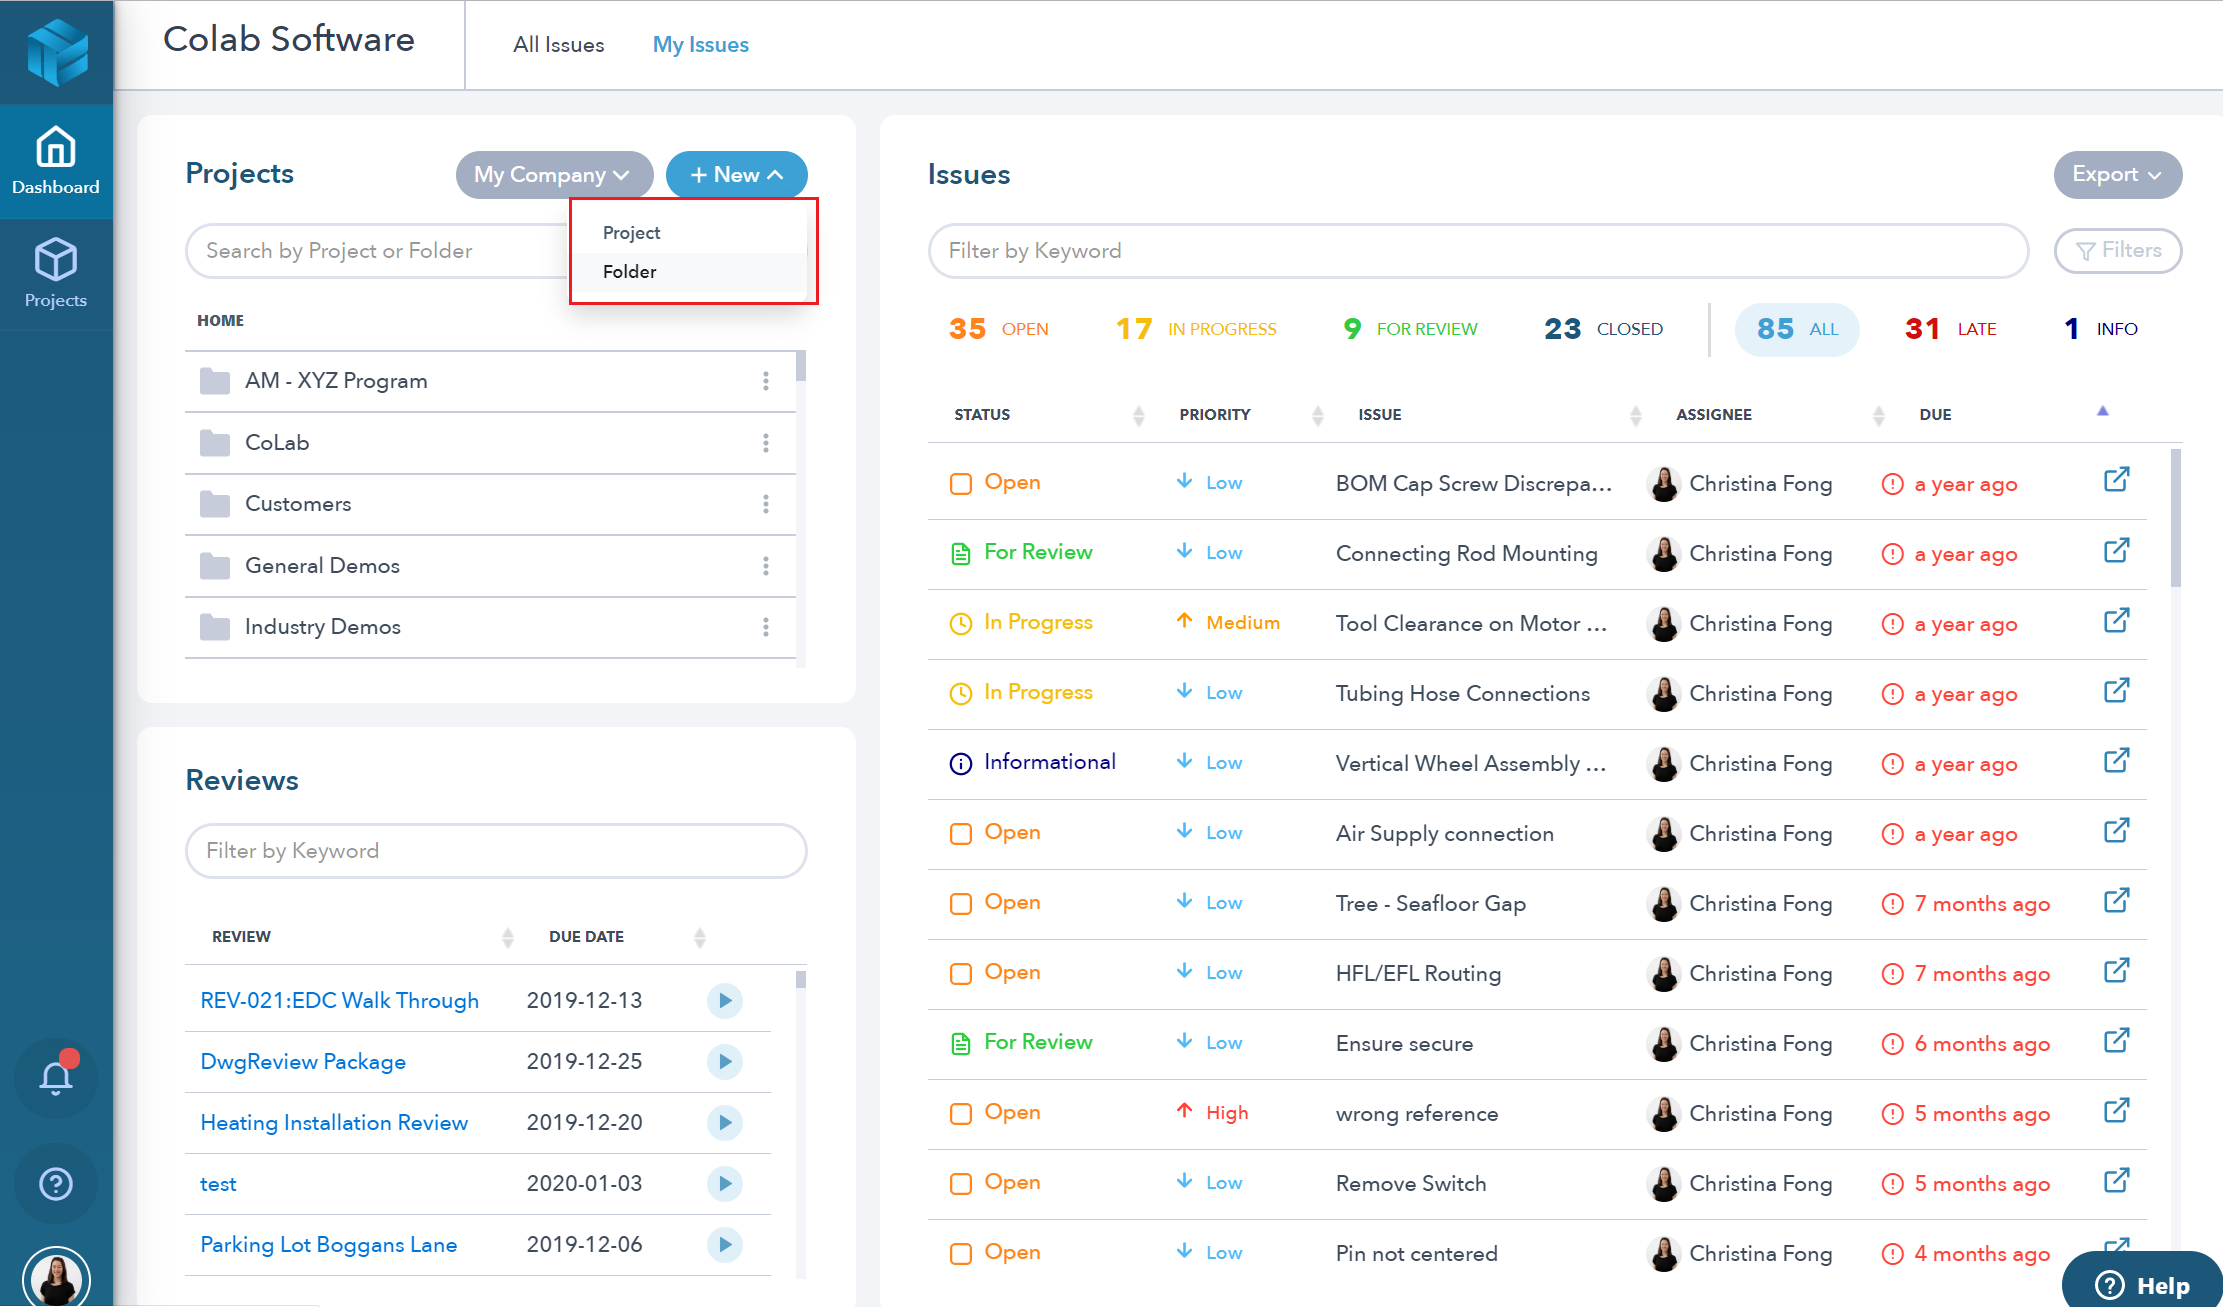Open BOM Cap Screw issue in new window
Screen dimensions: 2223x1307
pos(2116,480)
